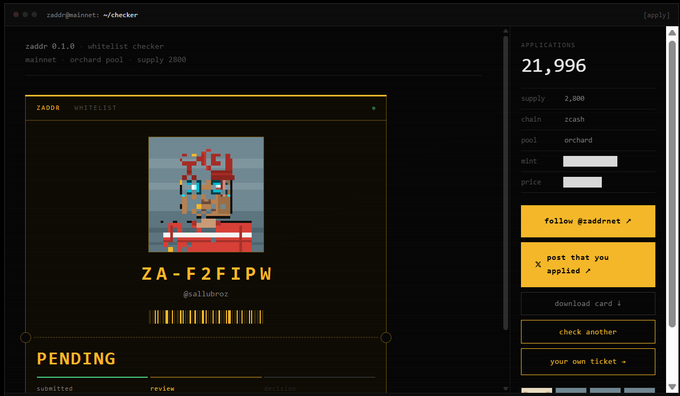Click the supply value 2,800
The width and height of the screenshot is (680, 396).
tap(574, 98)
